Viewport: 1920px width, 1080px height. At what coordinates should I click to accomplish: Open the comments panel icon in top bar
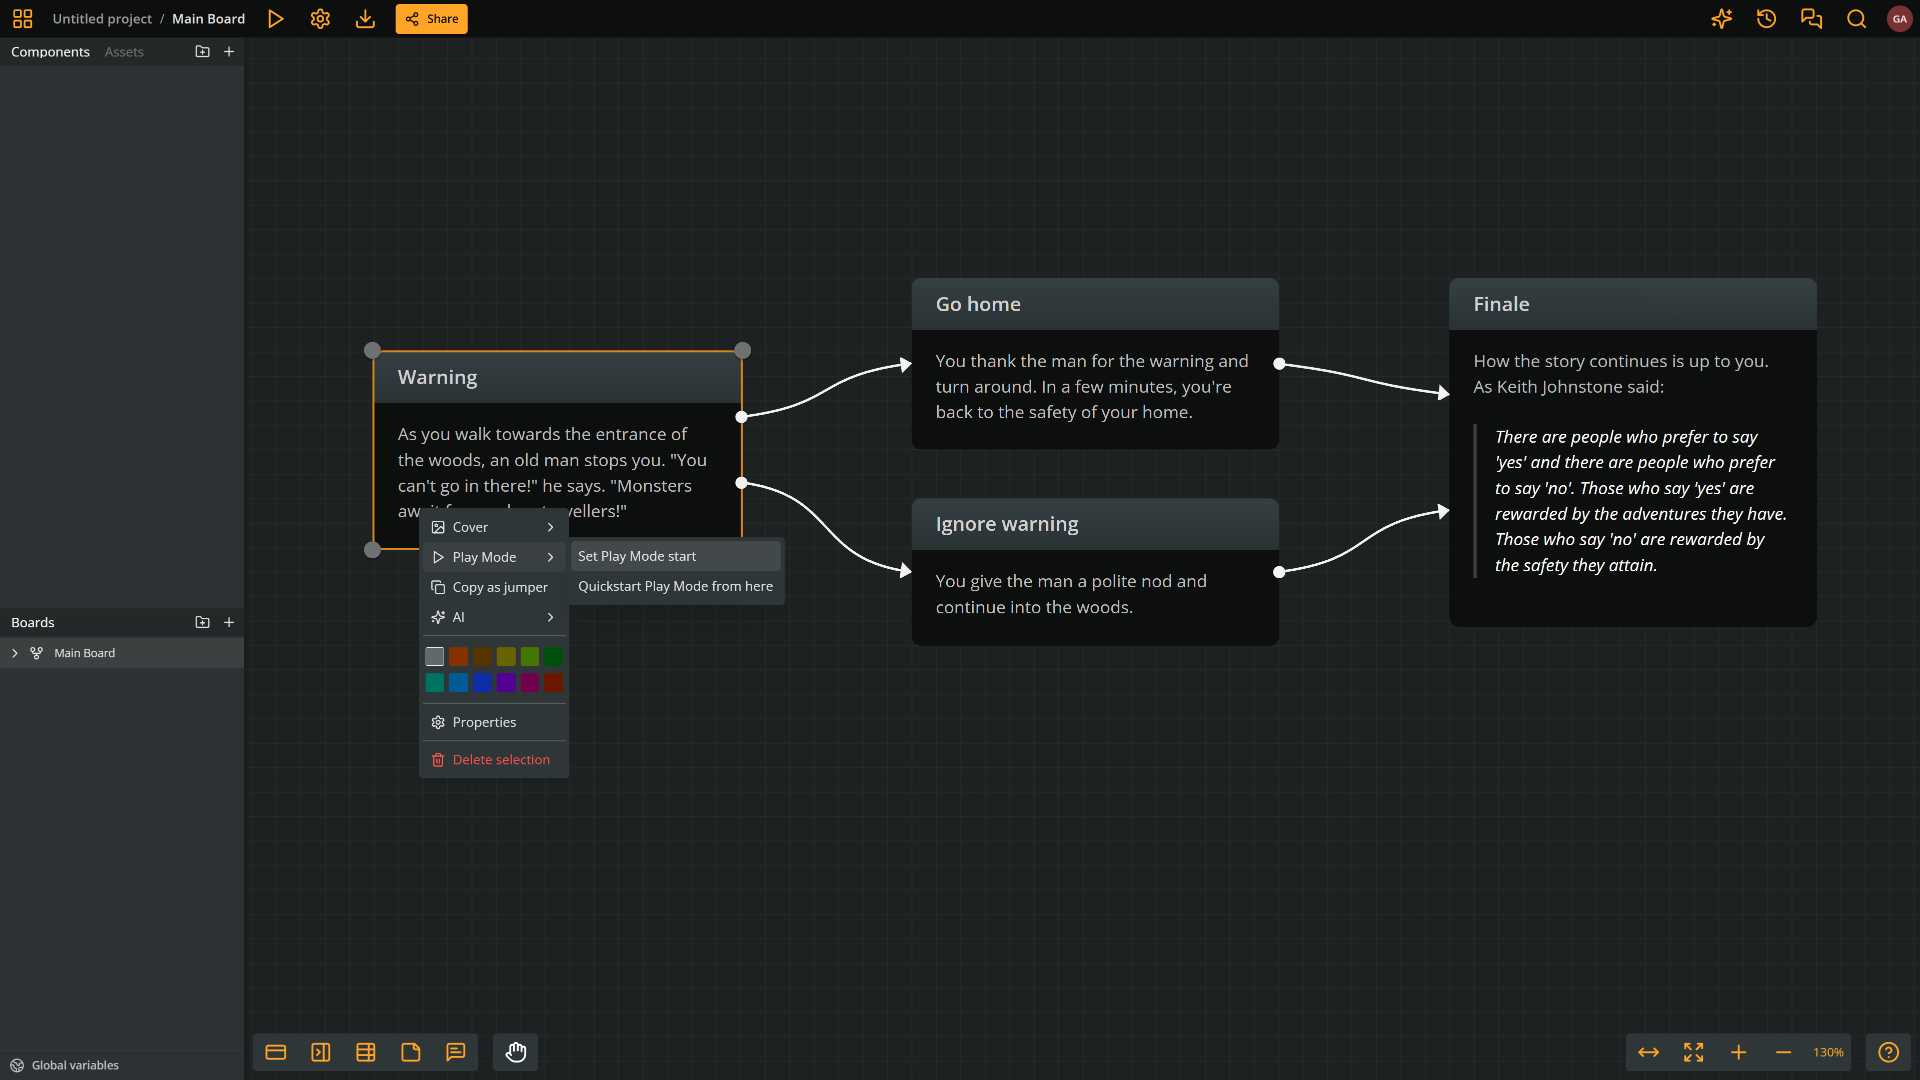pos(1811,19)
